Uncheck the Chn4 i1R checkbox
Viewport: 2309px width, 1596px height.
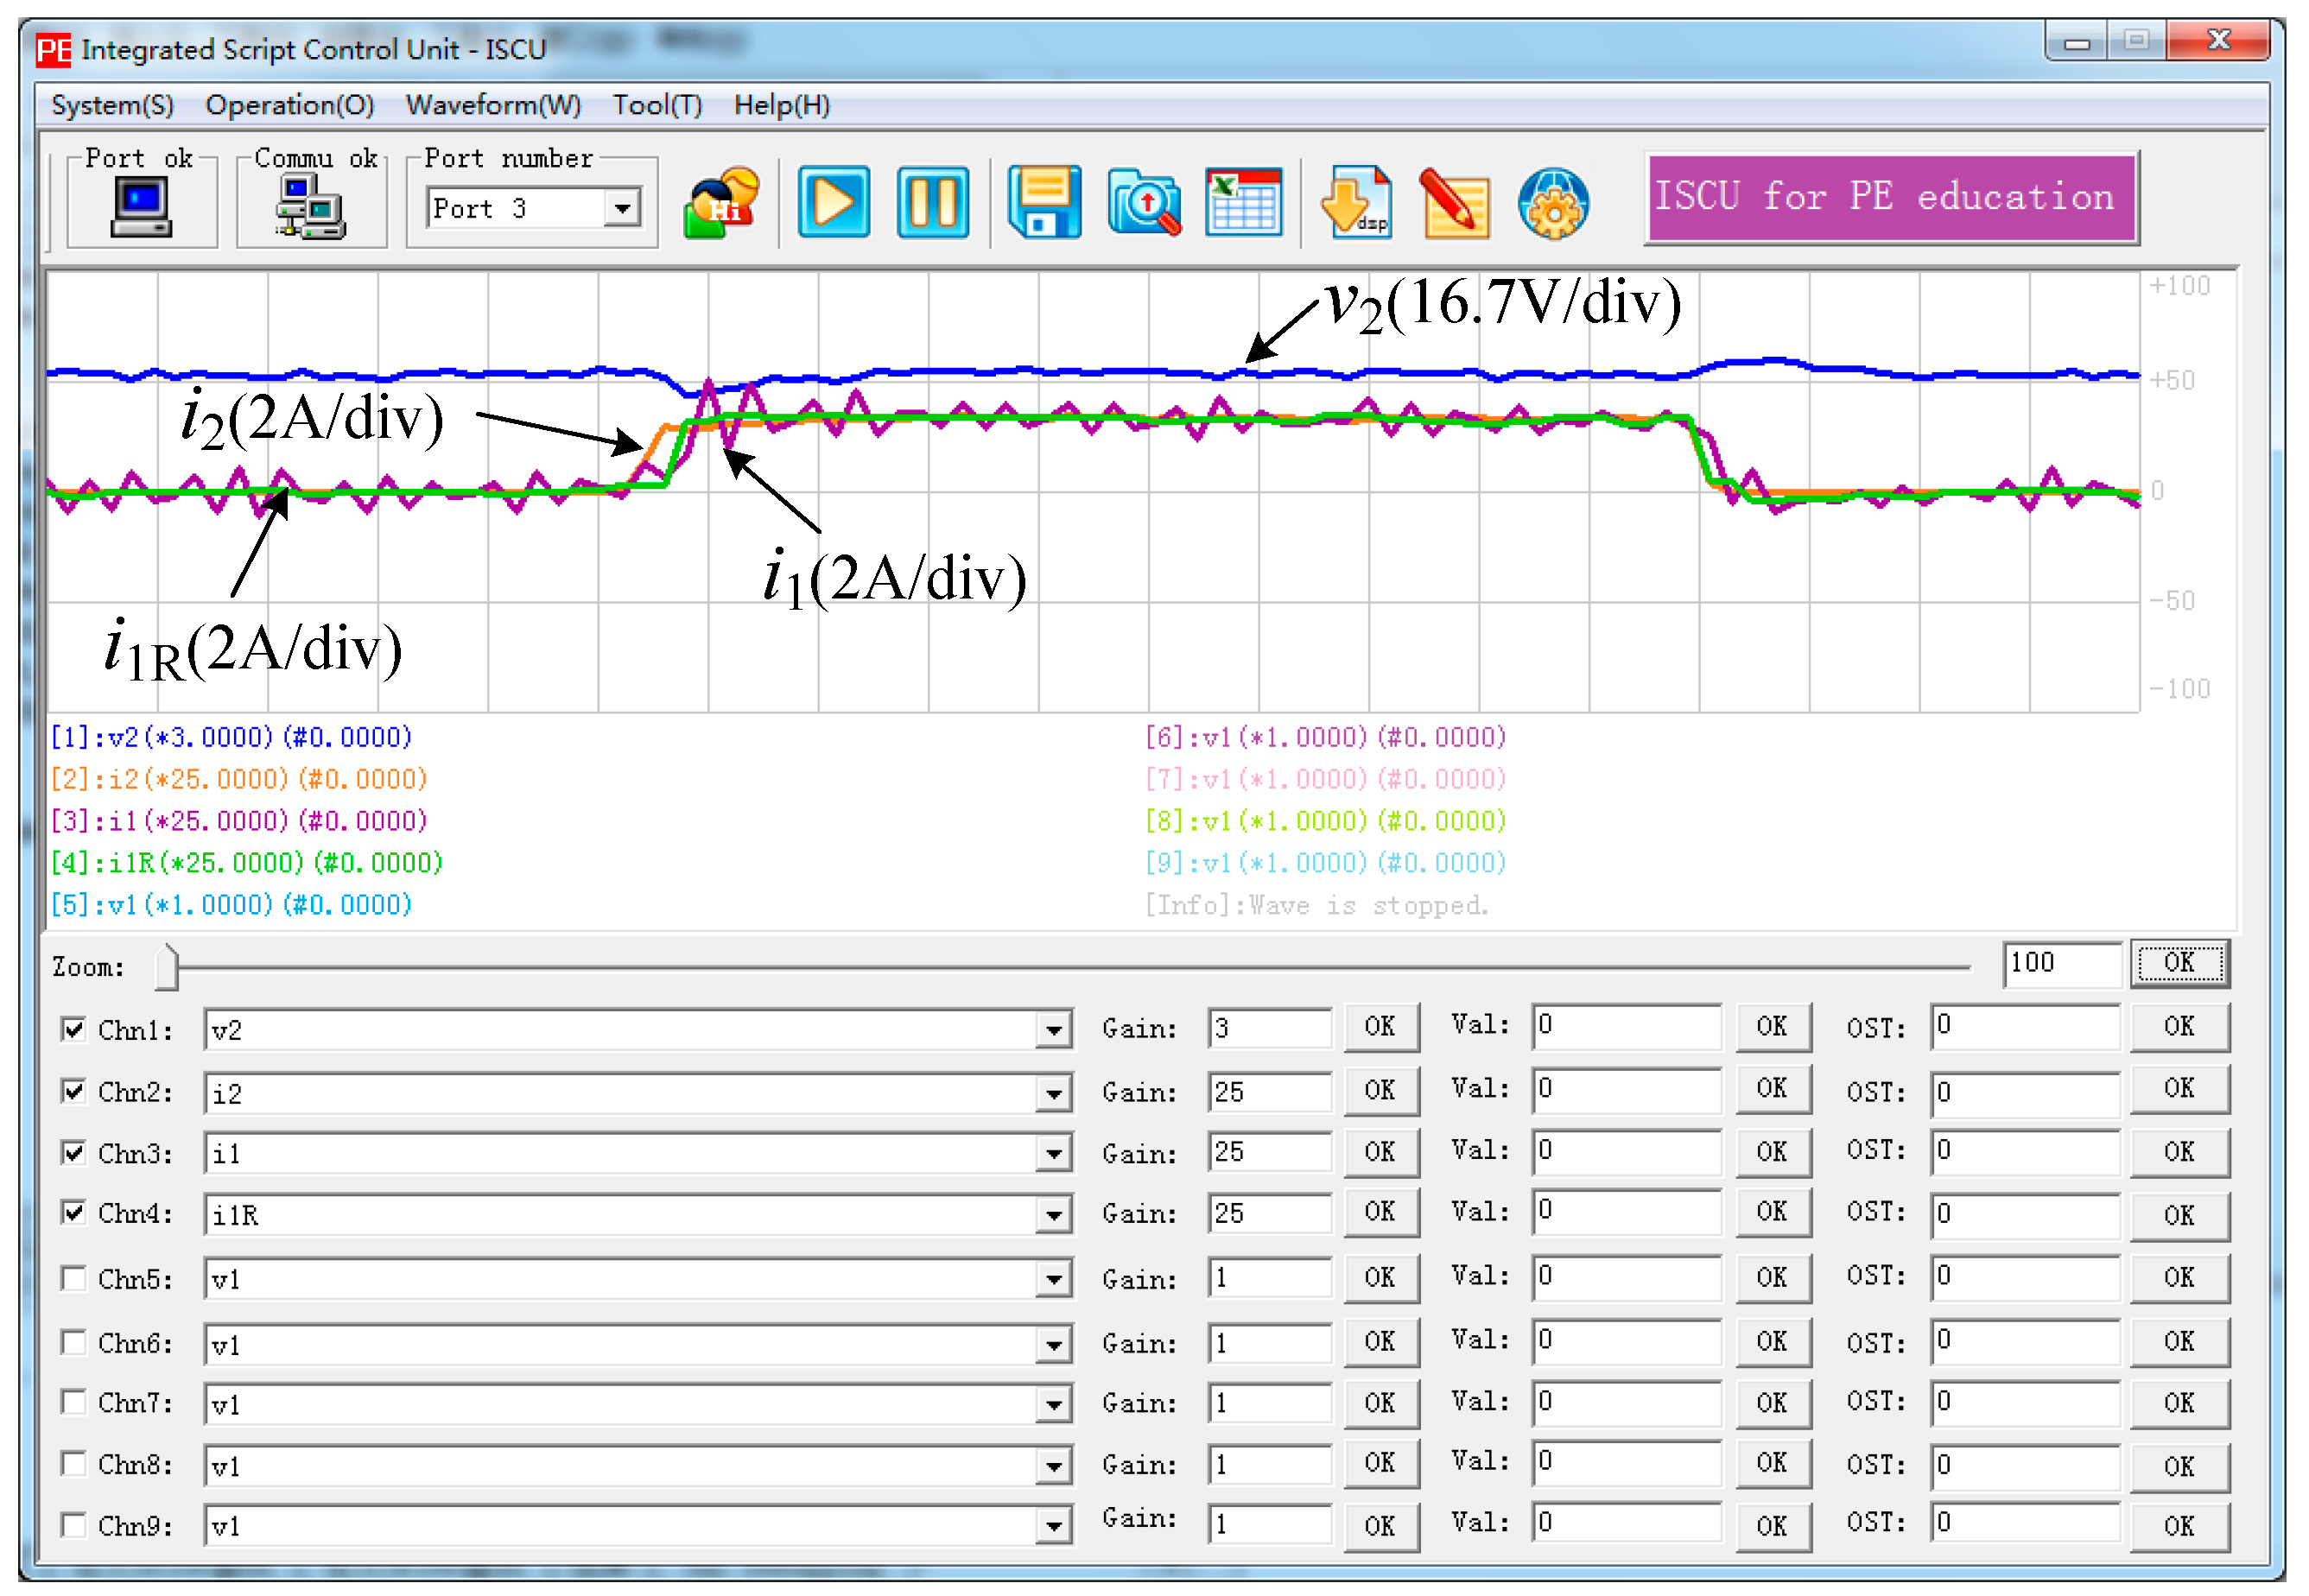(x=73, y=1212)
